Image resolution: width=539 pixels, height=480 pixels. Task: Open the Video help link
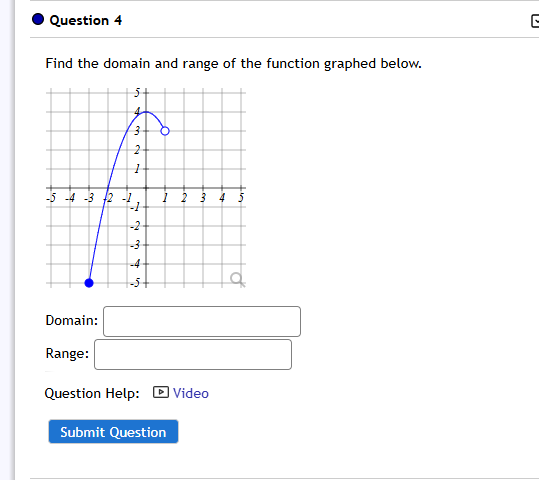point(191,393)
